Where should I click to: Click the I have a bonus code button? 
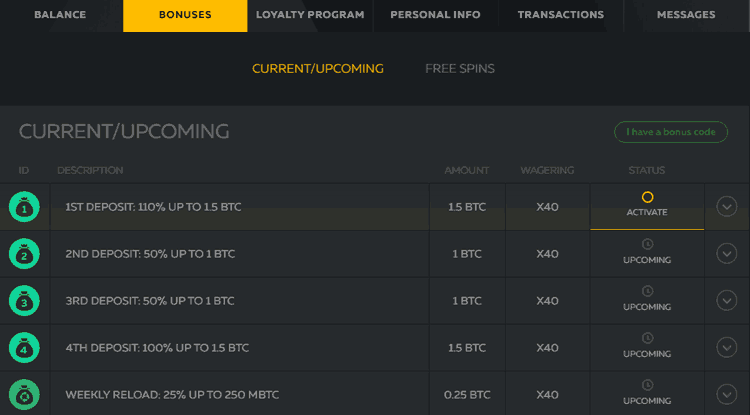click(671, 132)
